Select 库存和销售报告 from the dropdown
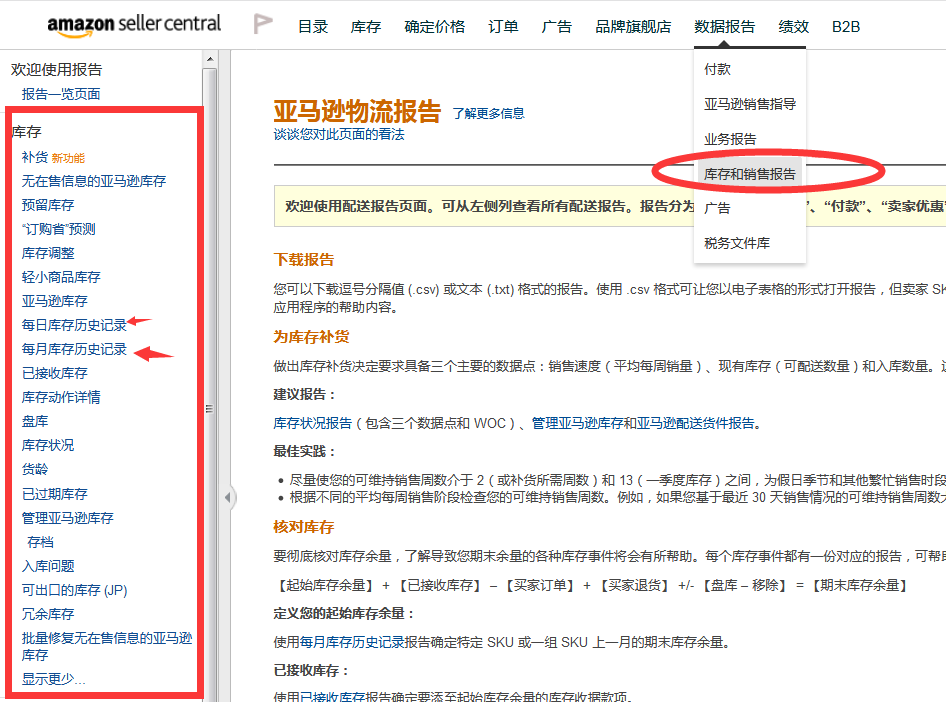 (750, 174)
